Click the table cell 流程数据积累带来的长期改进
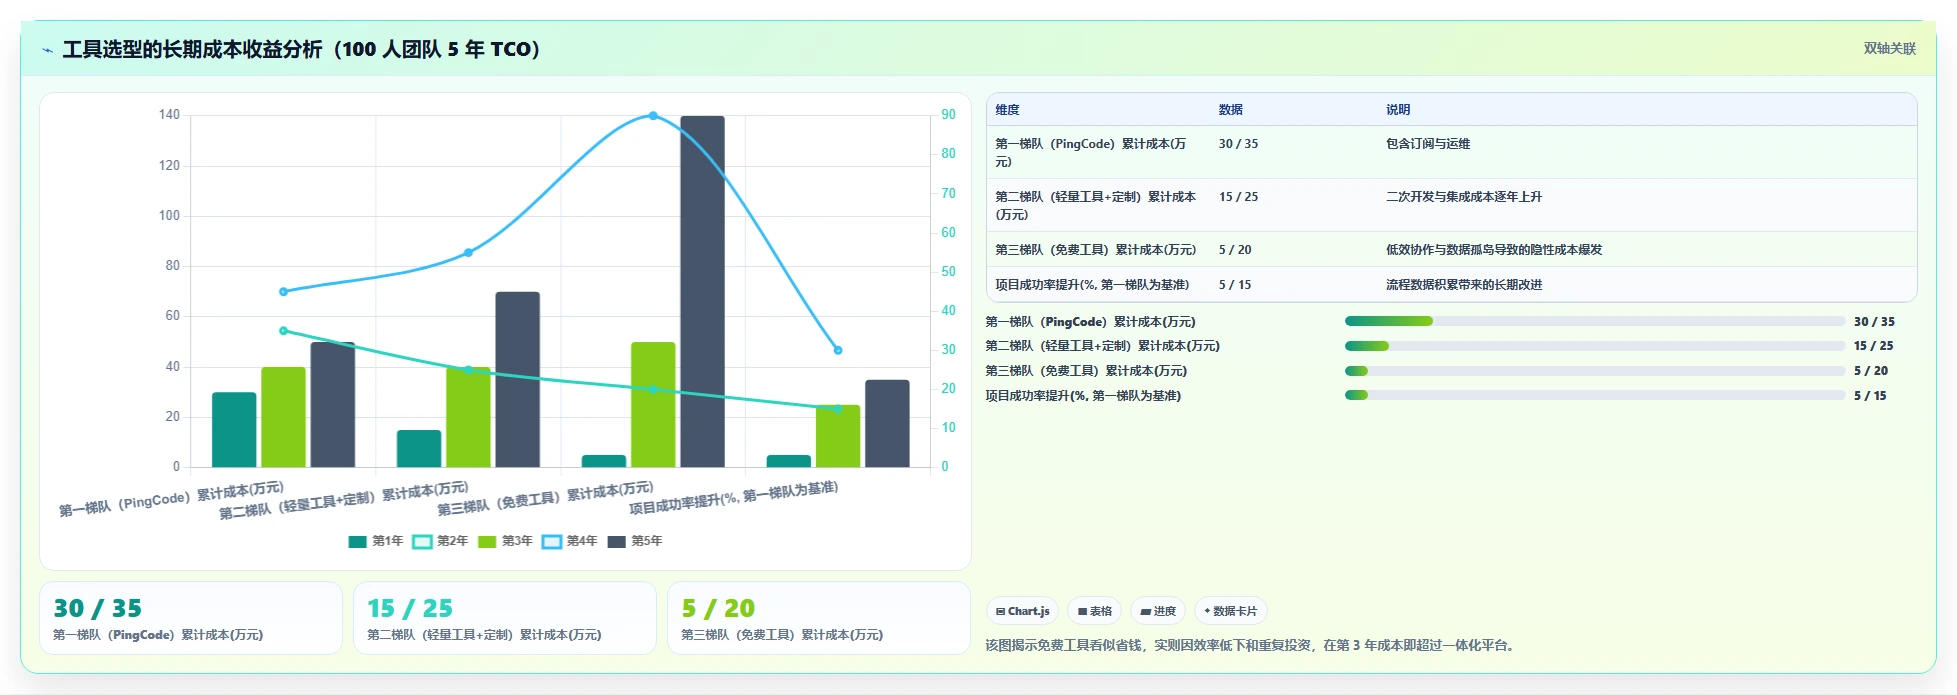This screenshot has height=695, width=1957. point(1464,285)
